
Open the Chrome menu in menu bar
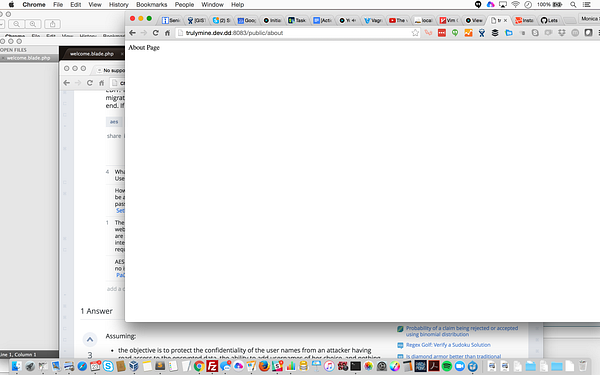tap(34, 5)
